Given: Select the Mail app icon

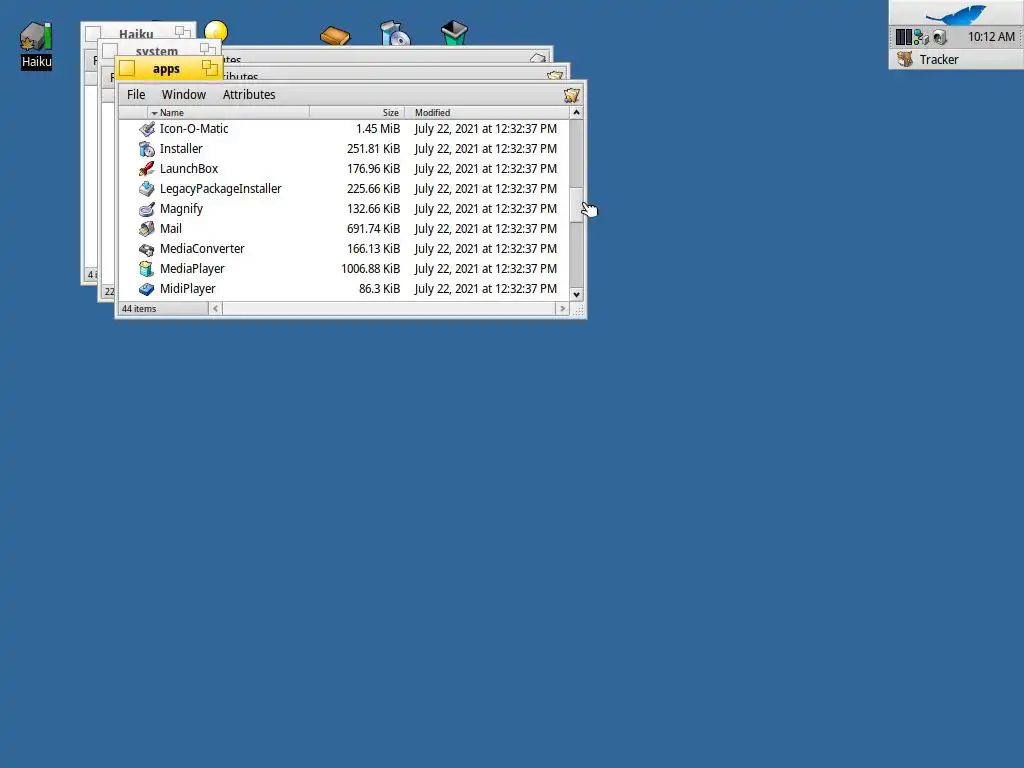Looking at the screenshot, I should (x=147, y=229).
